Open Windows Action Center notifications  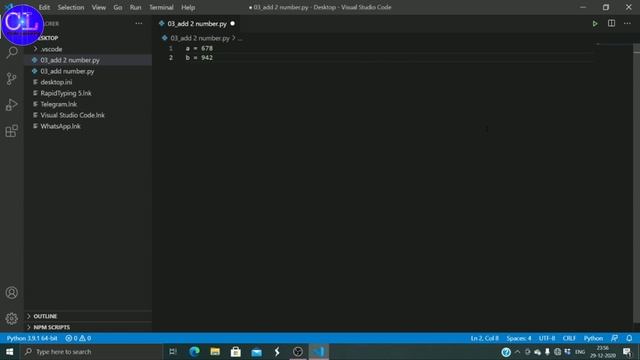tap(627, 352)
